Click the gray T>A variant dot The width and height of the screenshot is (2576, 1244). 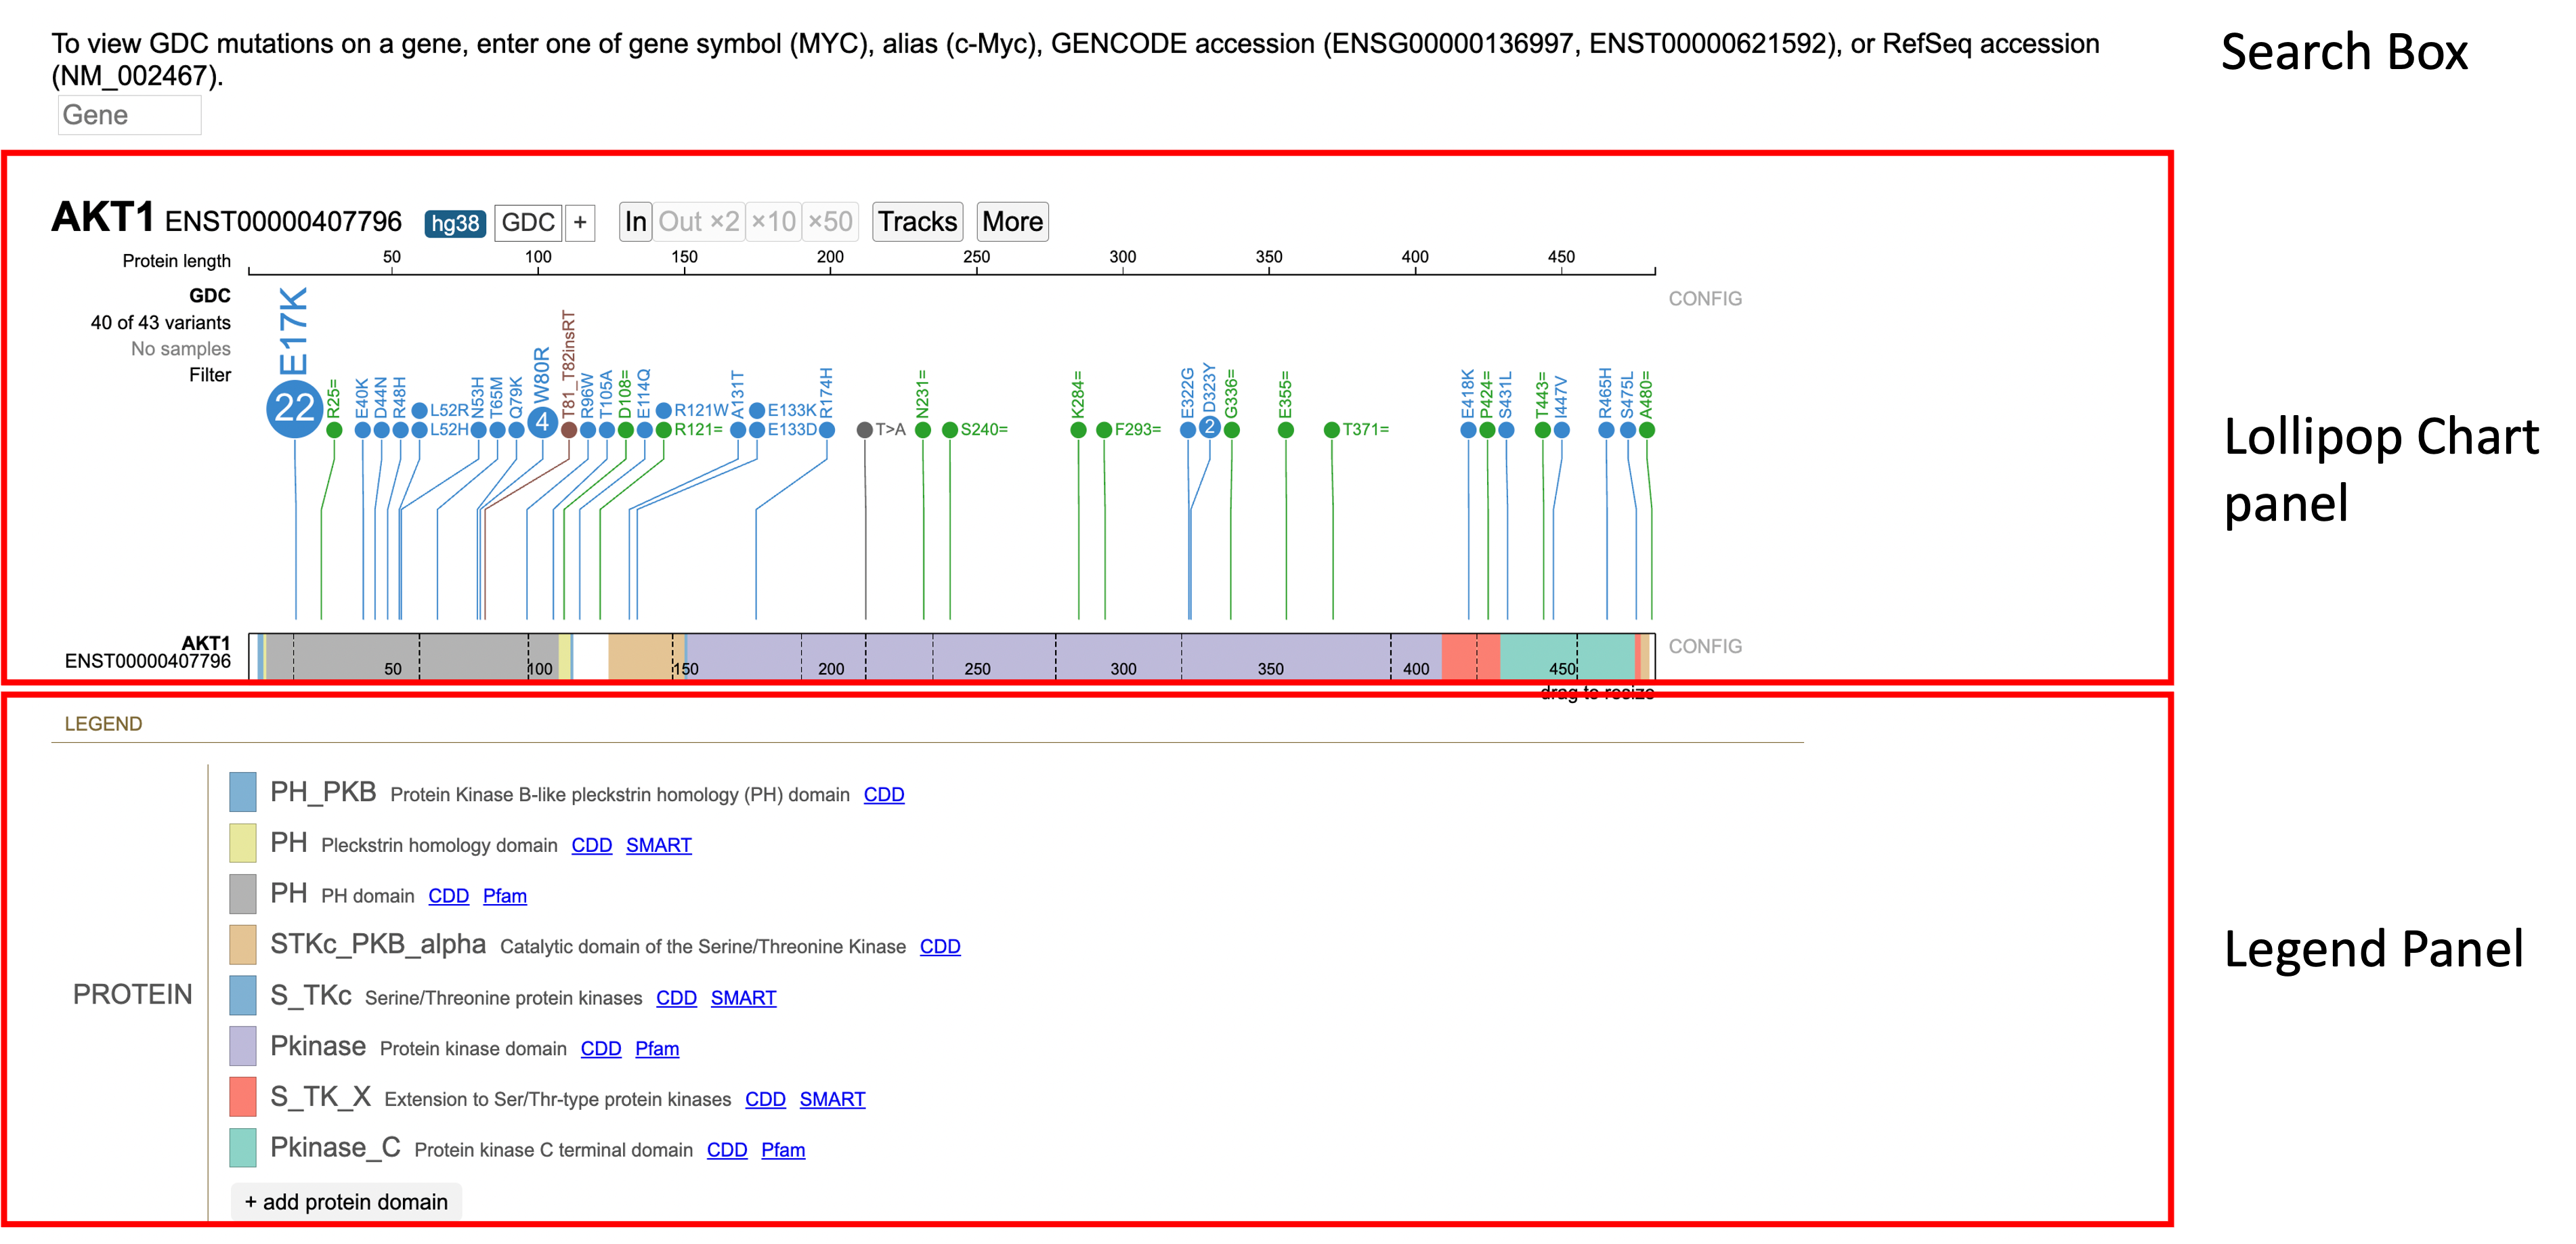(865, 430)
